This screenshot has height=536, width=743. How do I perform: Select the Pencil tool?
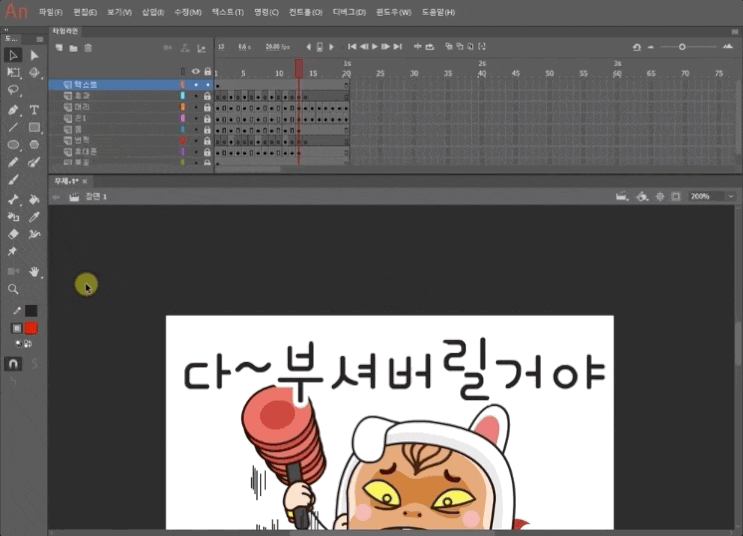(x=13, y=162)
